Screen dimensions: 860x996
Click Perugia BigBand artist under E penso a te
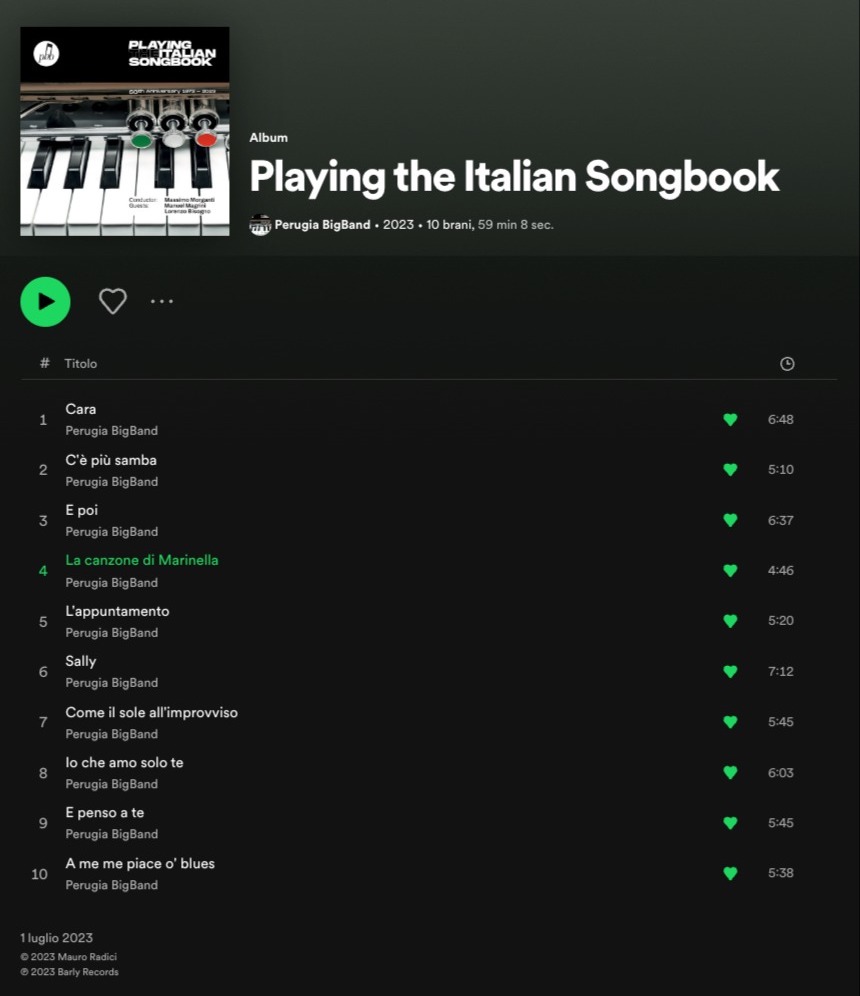pyautogui.click(x=112, y=834)
